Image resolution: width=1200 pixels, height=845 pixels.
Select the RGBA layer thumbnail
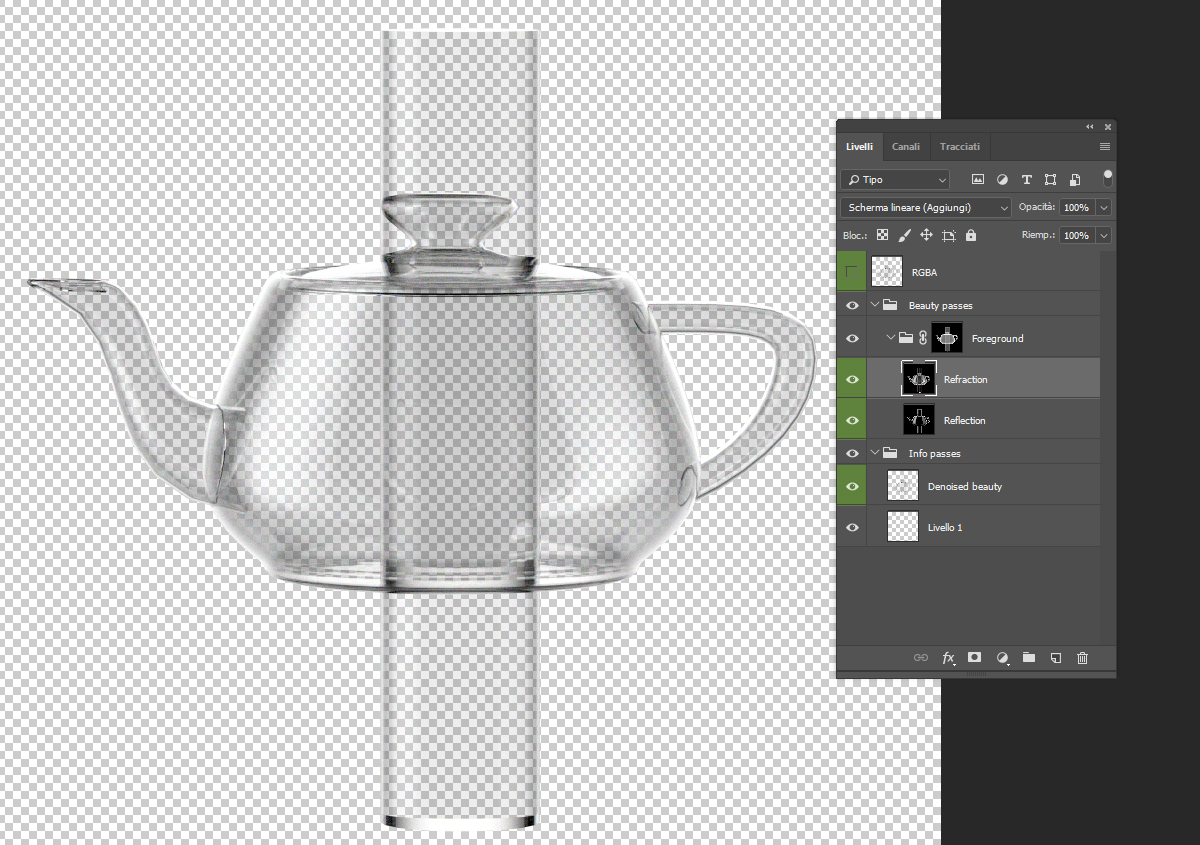pos(886,272)
